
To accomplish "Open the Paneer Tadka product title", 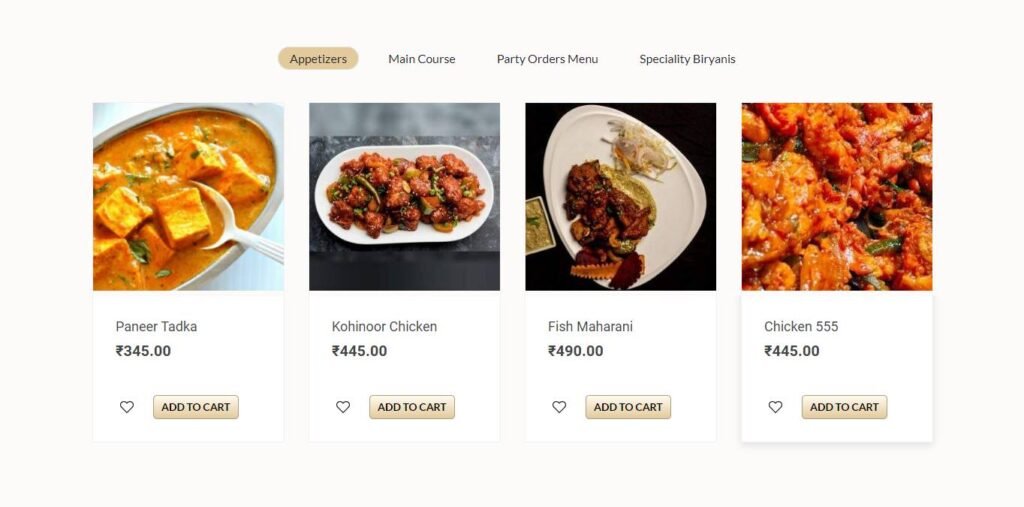I will 156,326.
